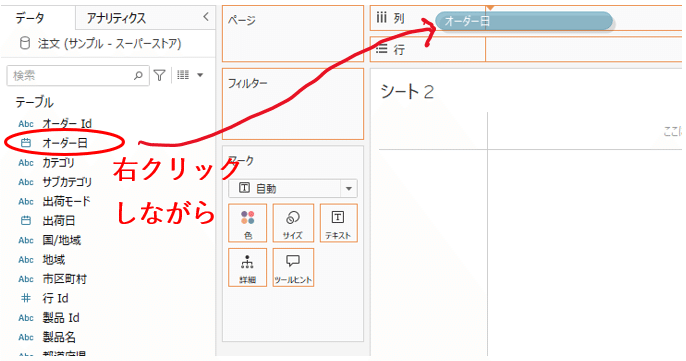This screenshot has height=361, width=686.
Task: Open the field filter funnel icon
Action: pyautogui.click(x=159, y=75)
